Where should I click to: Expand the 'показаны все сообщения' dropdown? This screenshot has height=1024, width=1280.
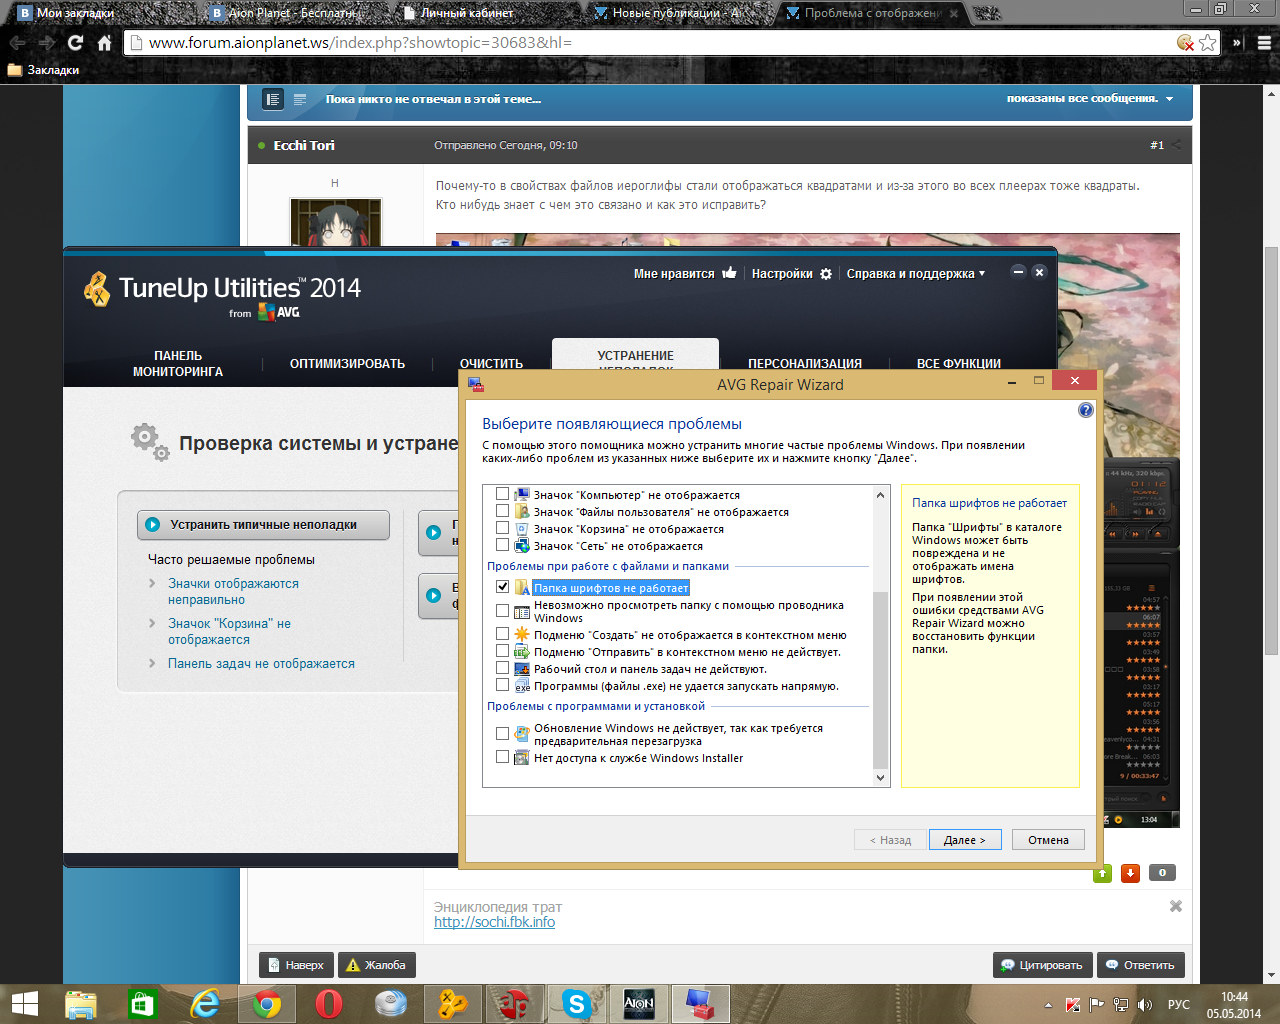coord(1090,98)
